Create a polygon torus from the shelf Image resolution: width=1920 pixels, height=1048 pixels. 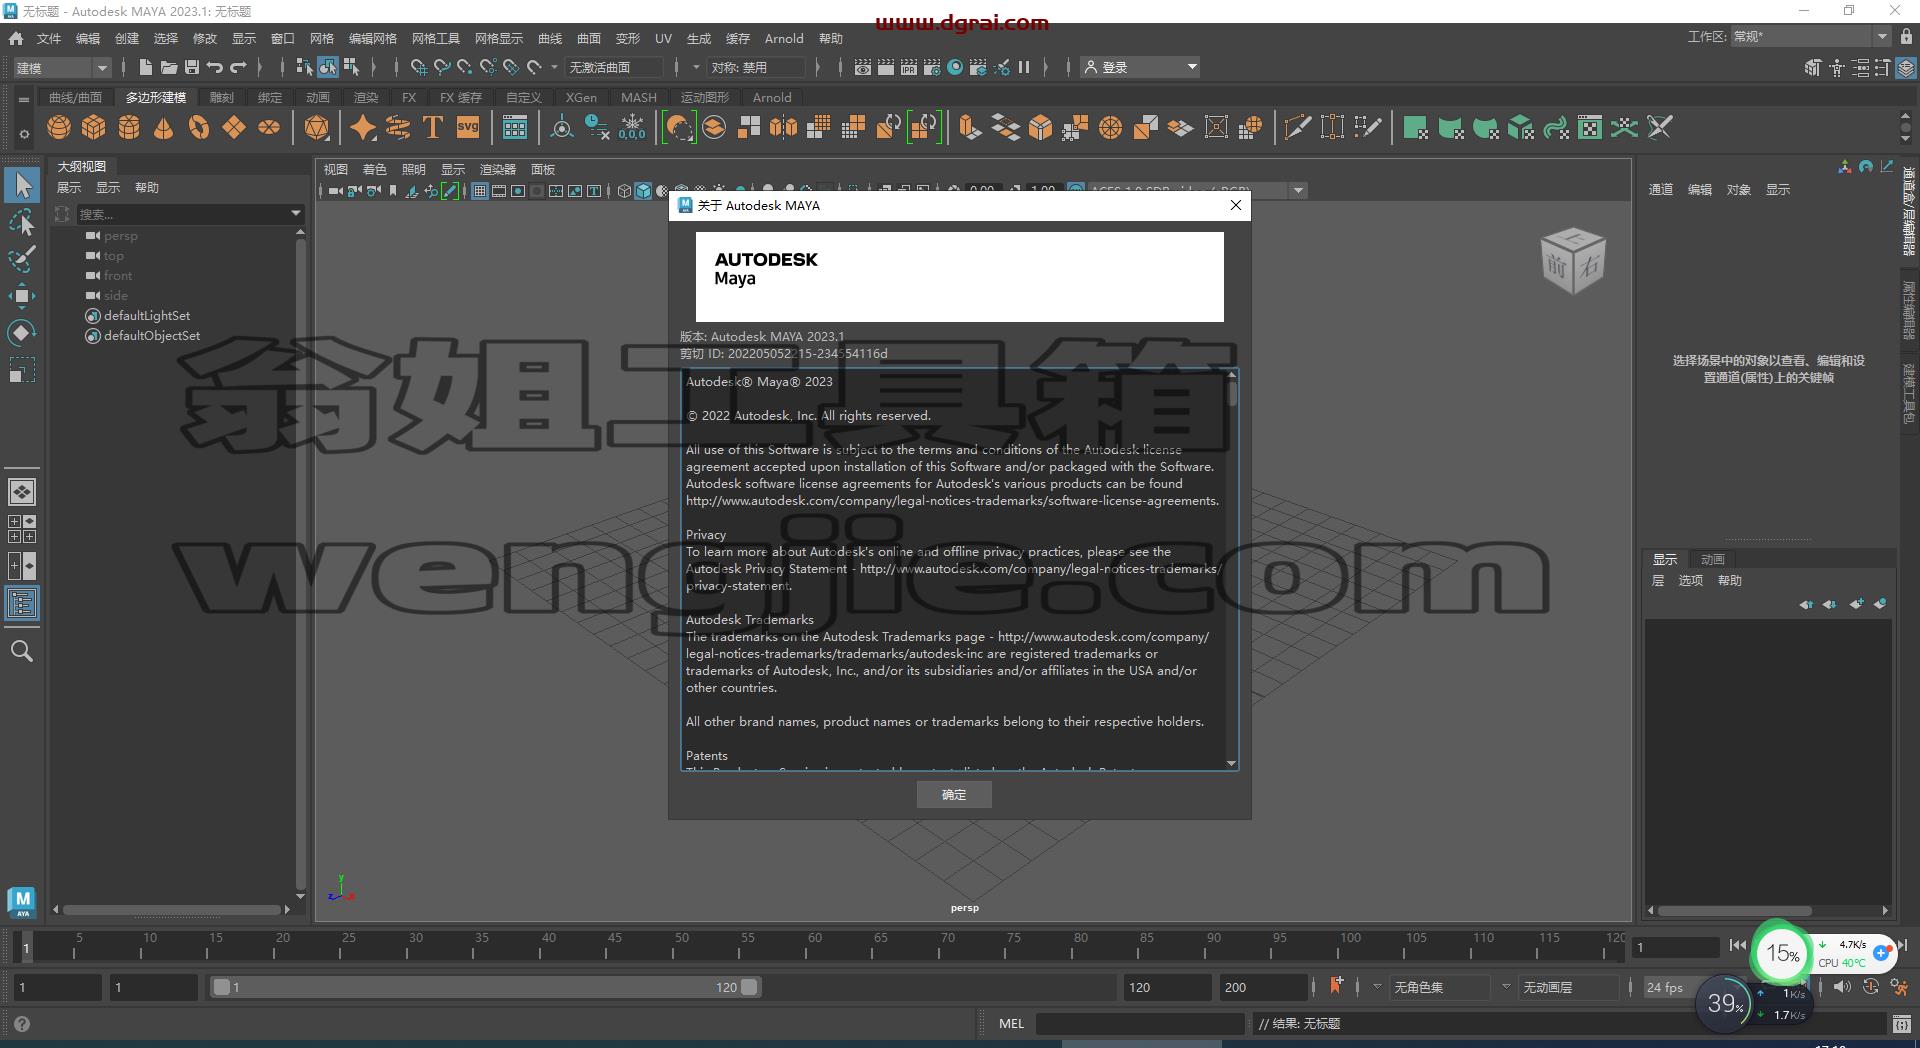click(x=199, y=127)
